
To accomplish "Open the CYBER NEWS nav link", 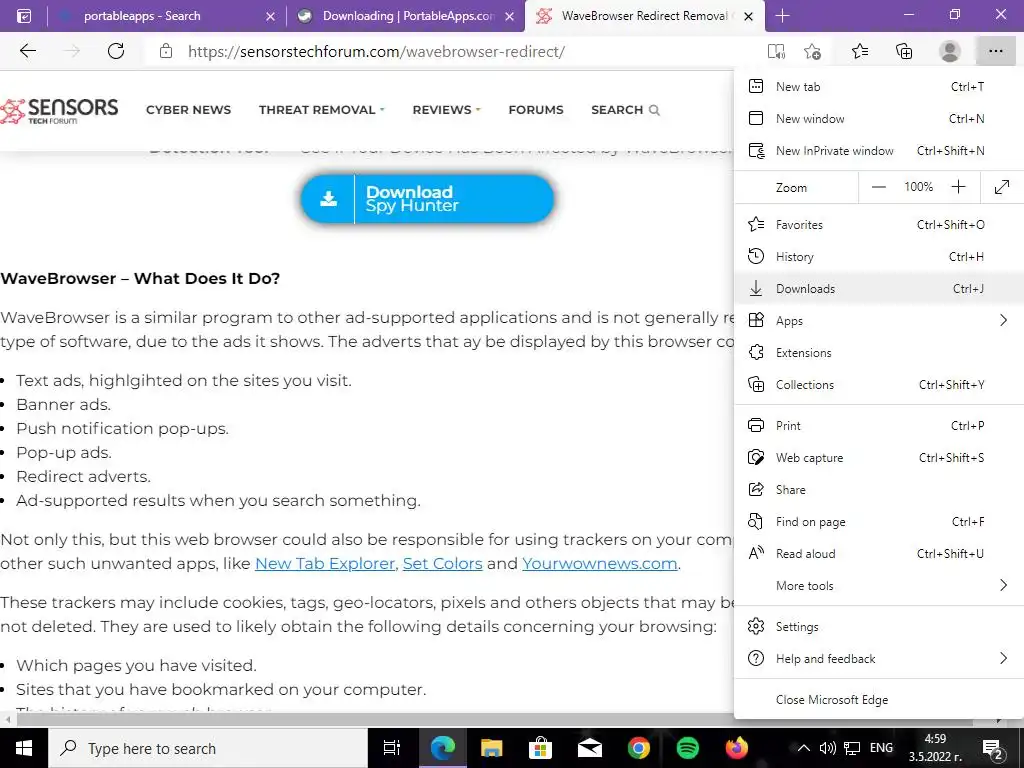I will (188, 110).
